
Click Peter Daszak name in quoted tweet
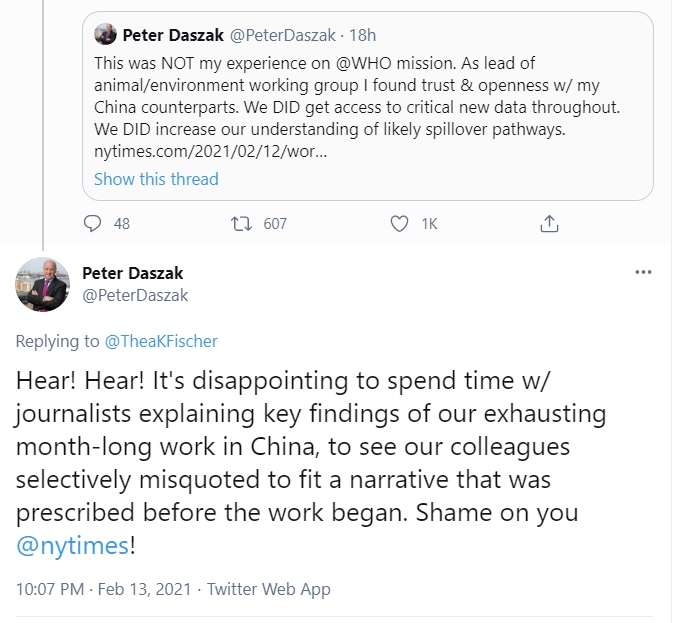(x=174, y=36)
